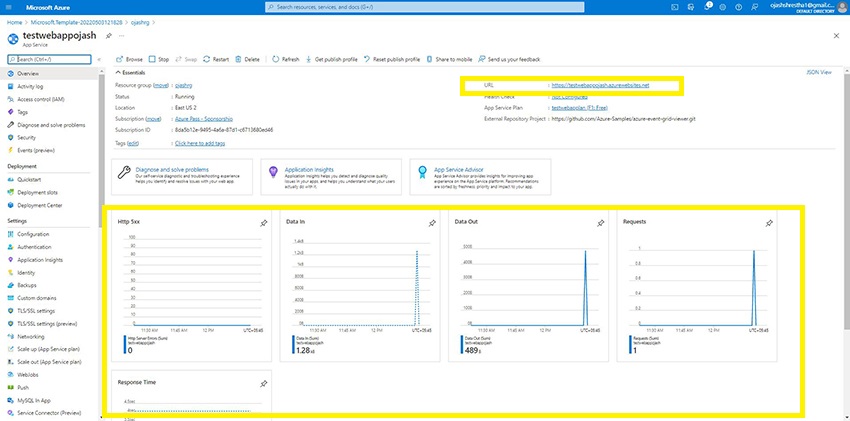
Task: Focus the sidebar Search (Ctrl+/) box
Action: pyautogui.click(x=49, y=60)
